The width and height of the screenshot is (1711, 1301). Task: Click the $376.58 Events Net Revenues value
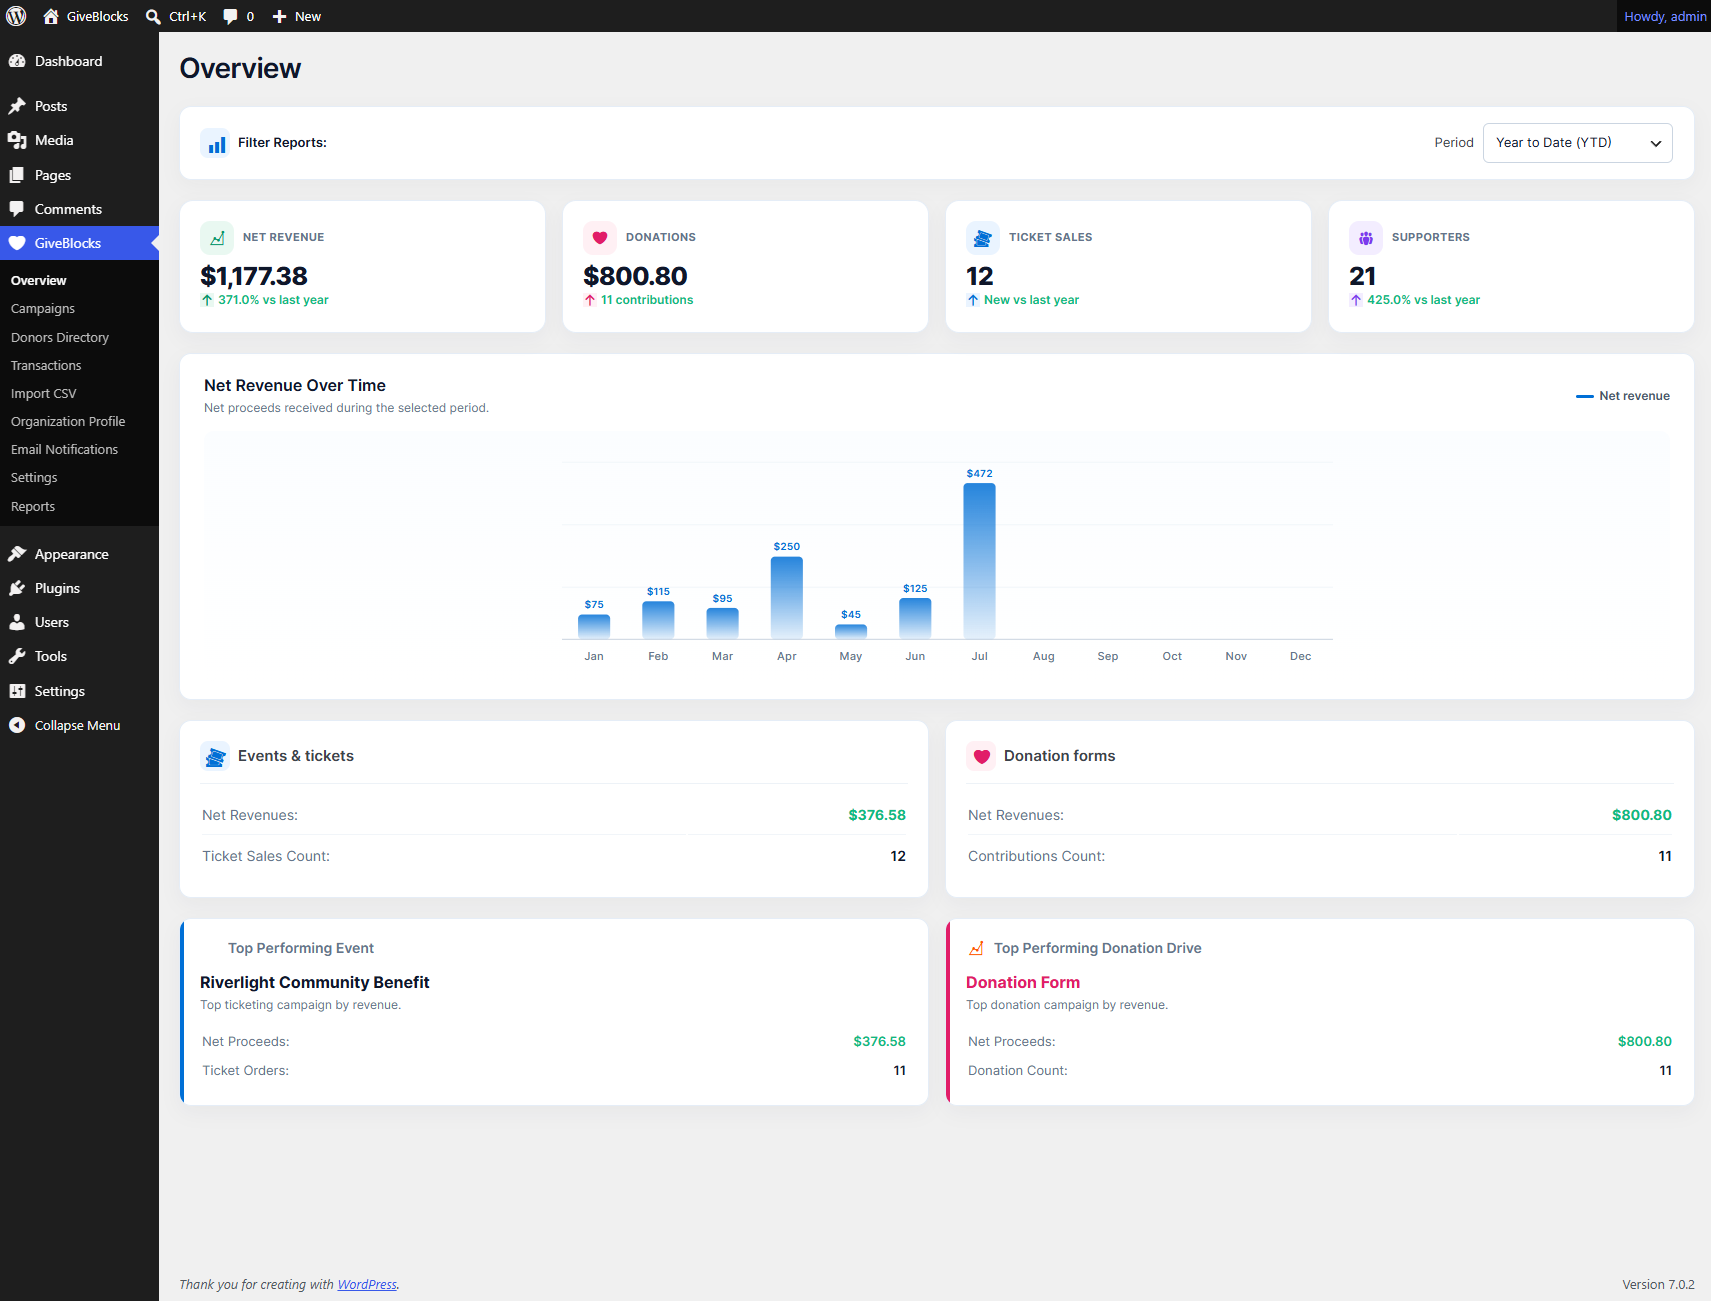point(877,815)
